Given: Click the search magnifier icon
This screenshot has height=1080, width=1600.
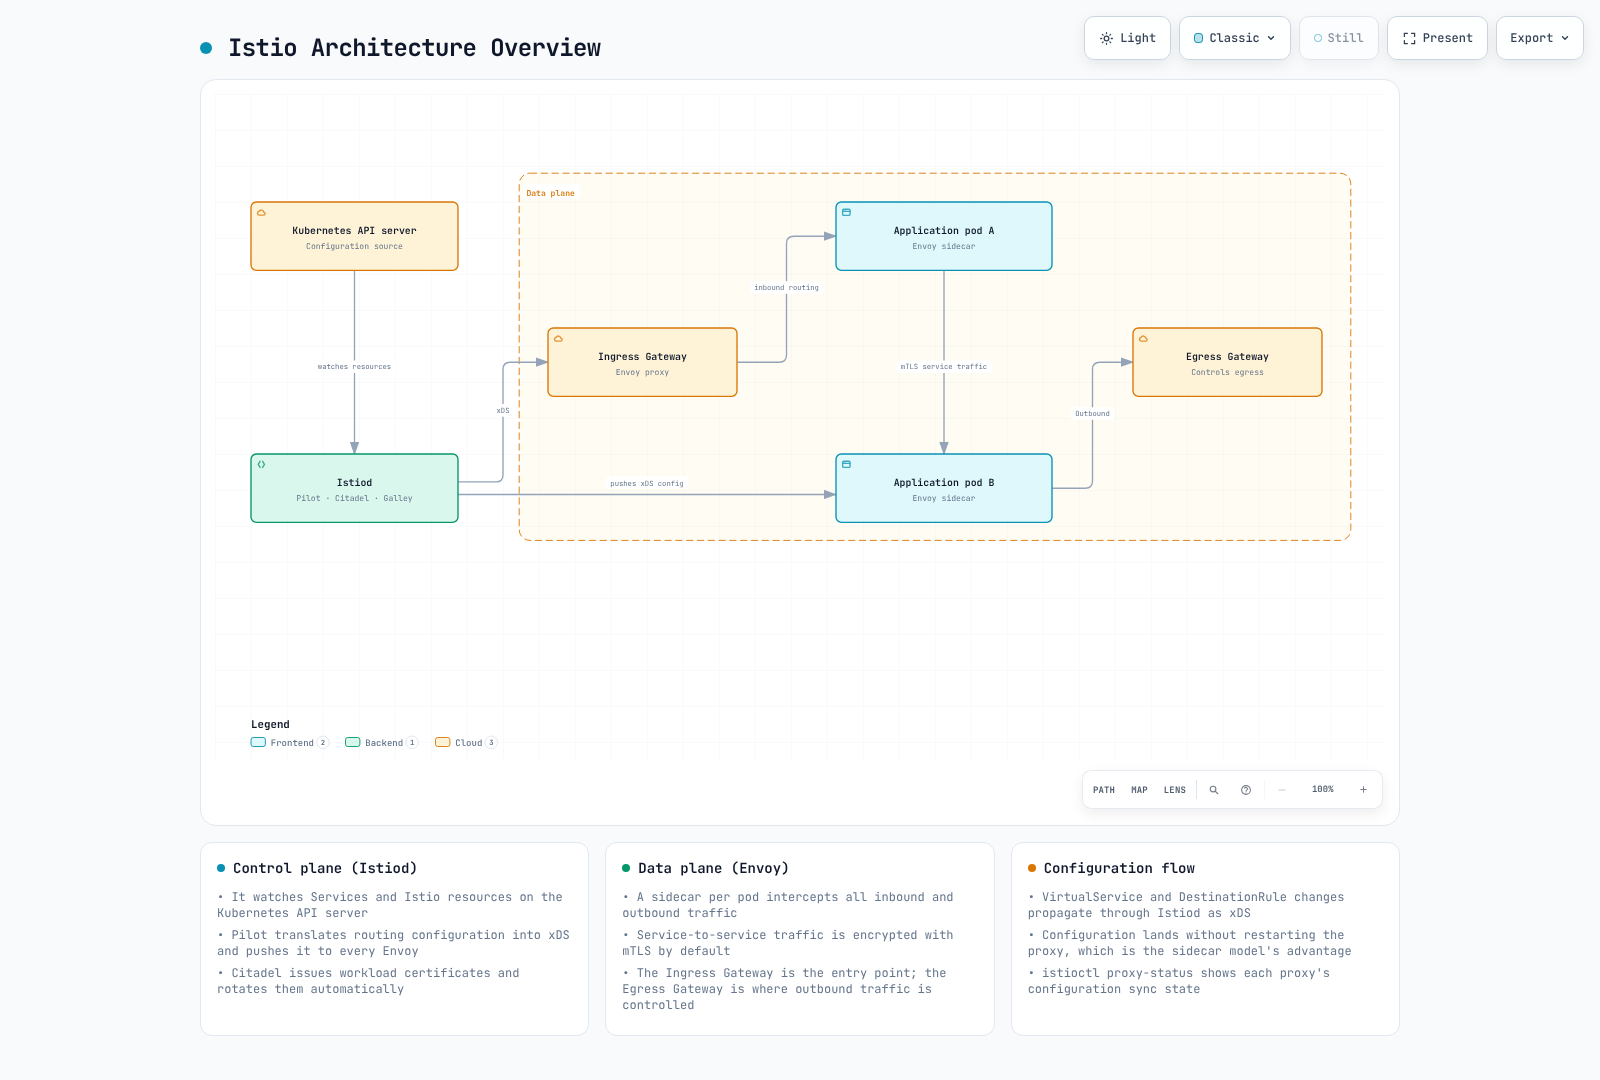Looking at the screenshot, I should click(x=1214, y=790).
